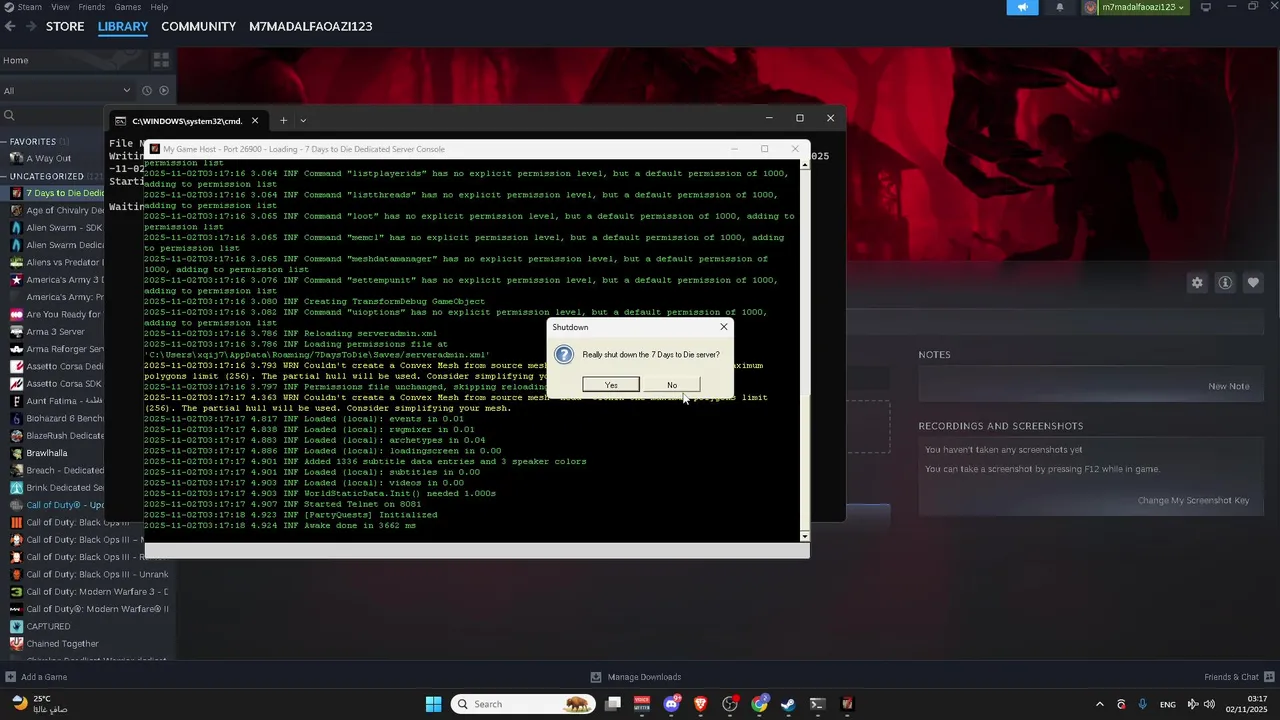Show hidden system tray icons chevron
The image size is (1280, 720).
click(1100, 704)
